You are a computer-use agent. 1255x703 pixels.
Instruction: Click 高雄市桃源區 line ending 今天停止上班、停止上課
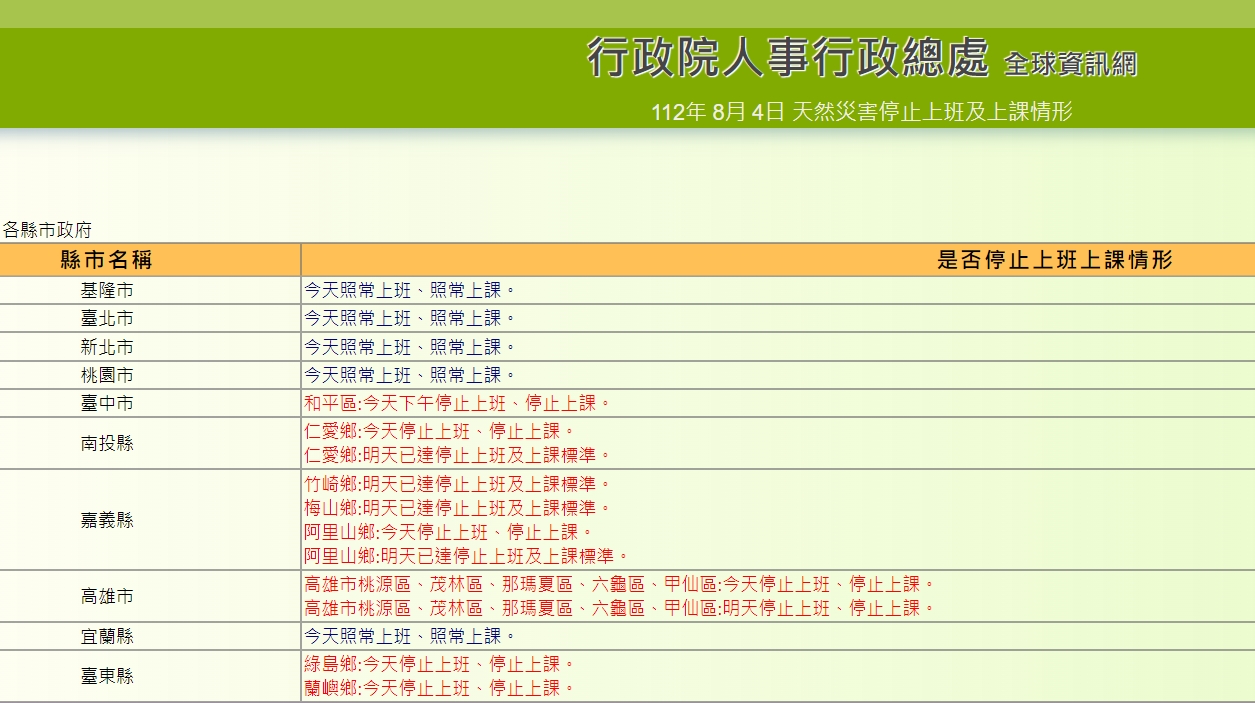click(x=620, y=584)
